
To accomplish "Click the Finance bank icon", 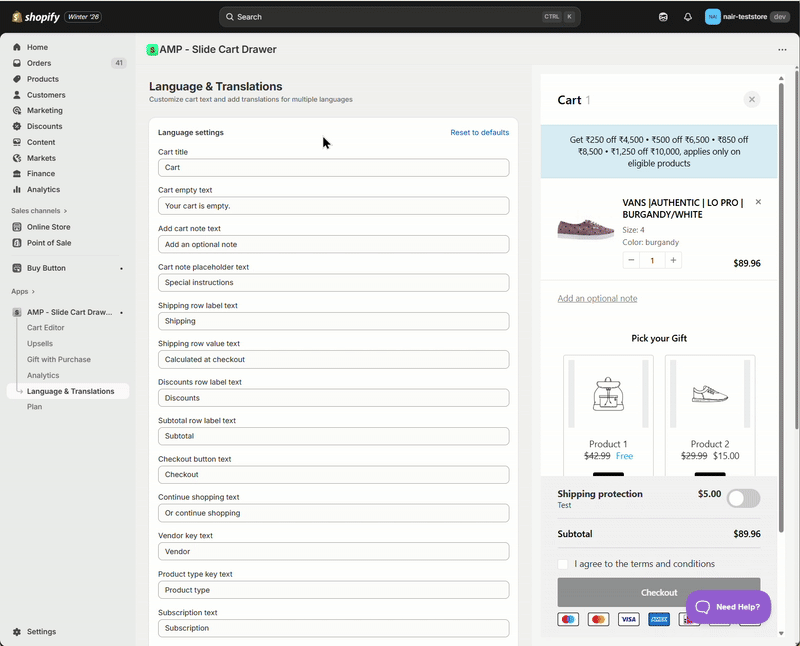I will point(17,173).
